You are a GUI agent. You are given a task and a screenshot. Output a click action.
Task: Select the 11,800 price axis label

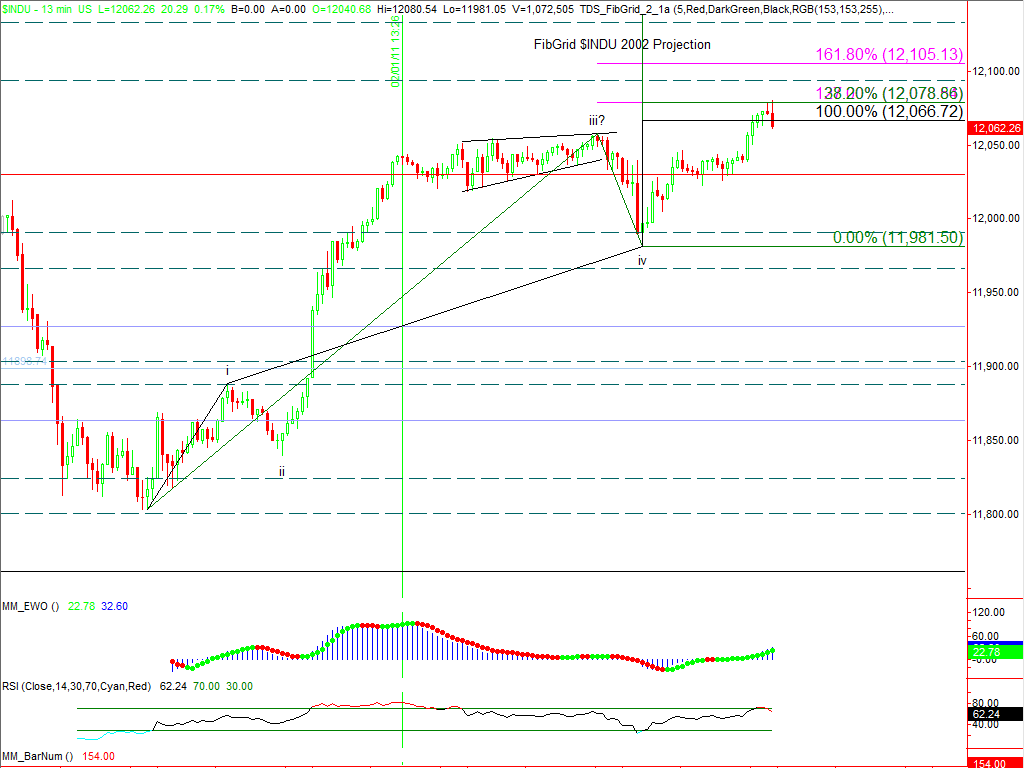click(x=995, y=514)
